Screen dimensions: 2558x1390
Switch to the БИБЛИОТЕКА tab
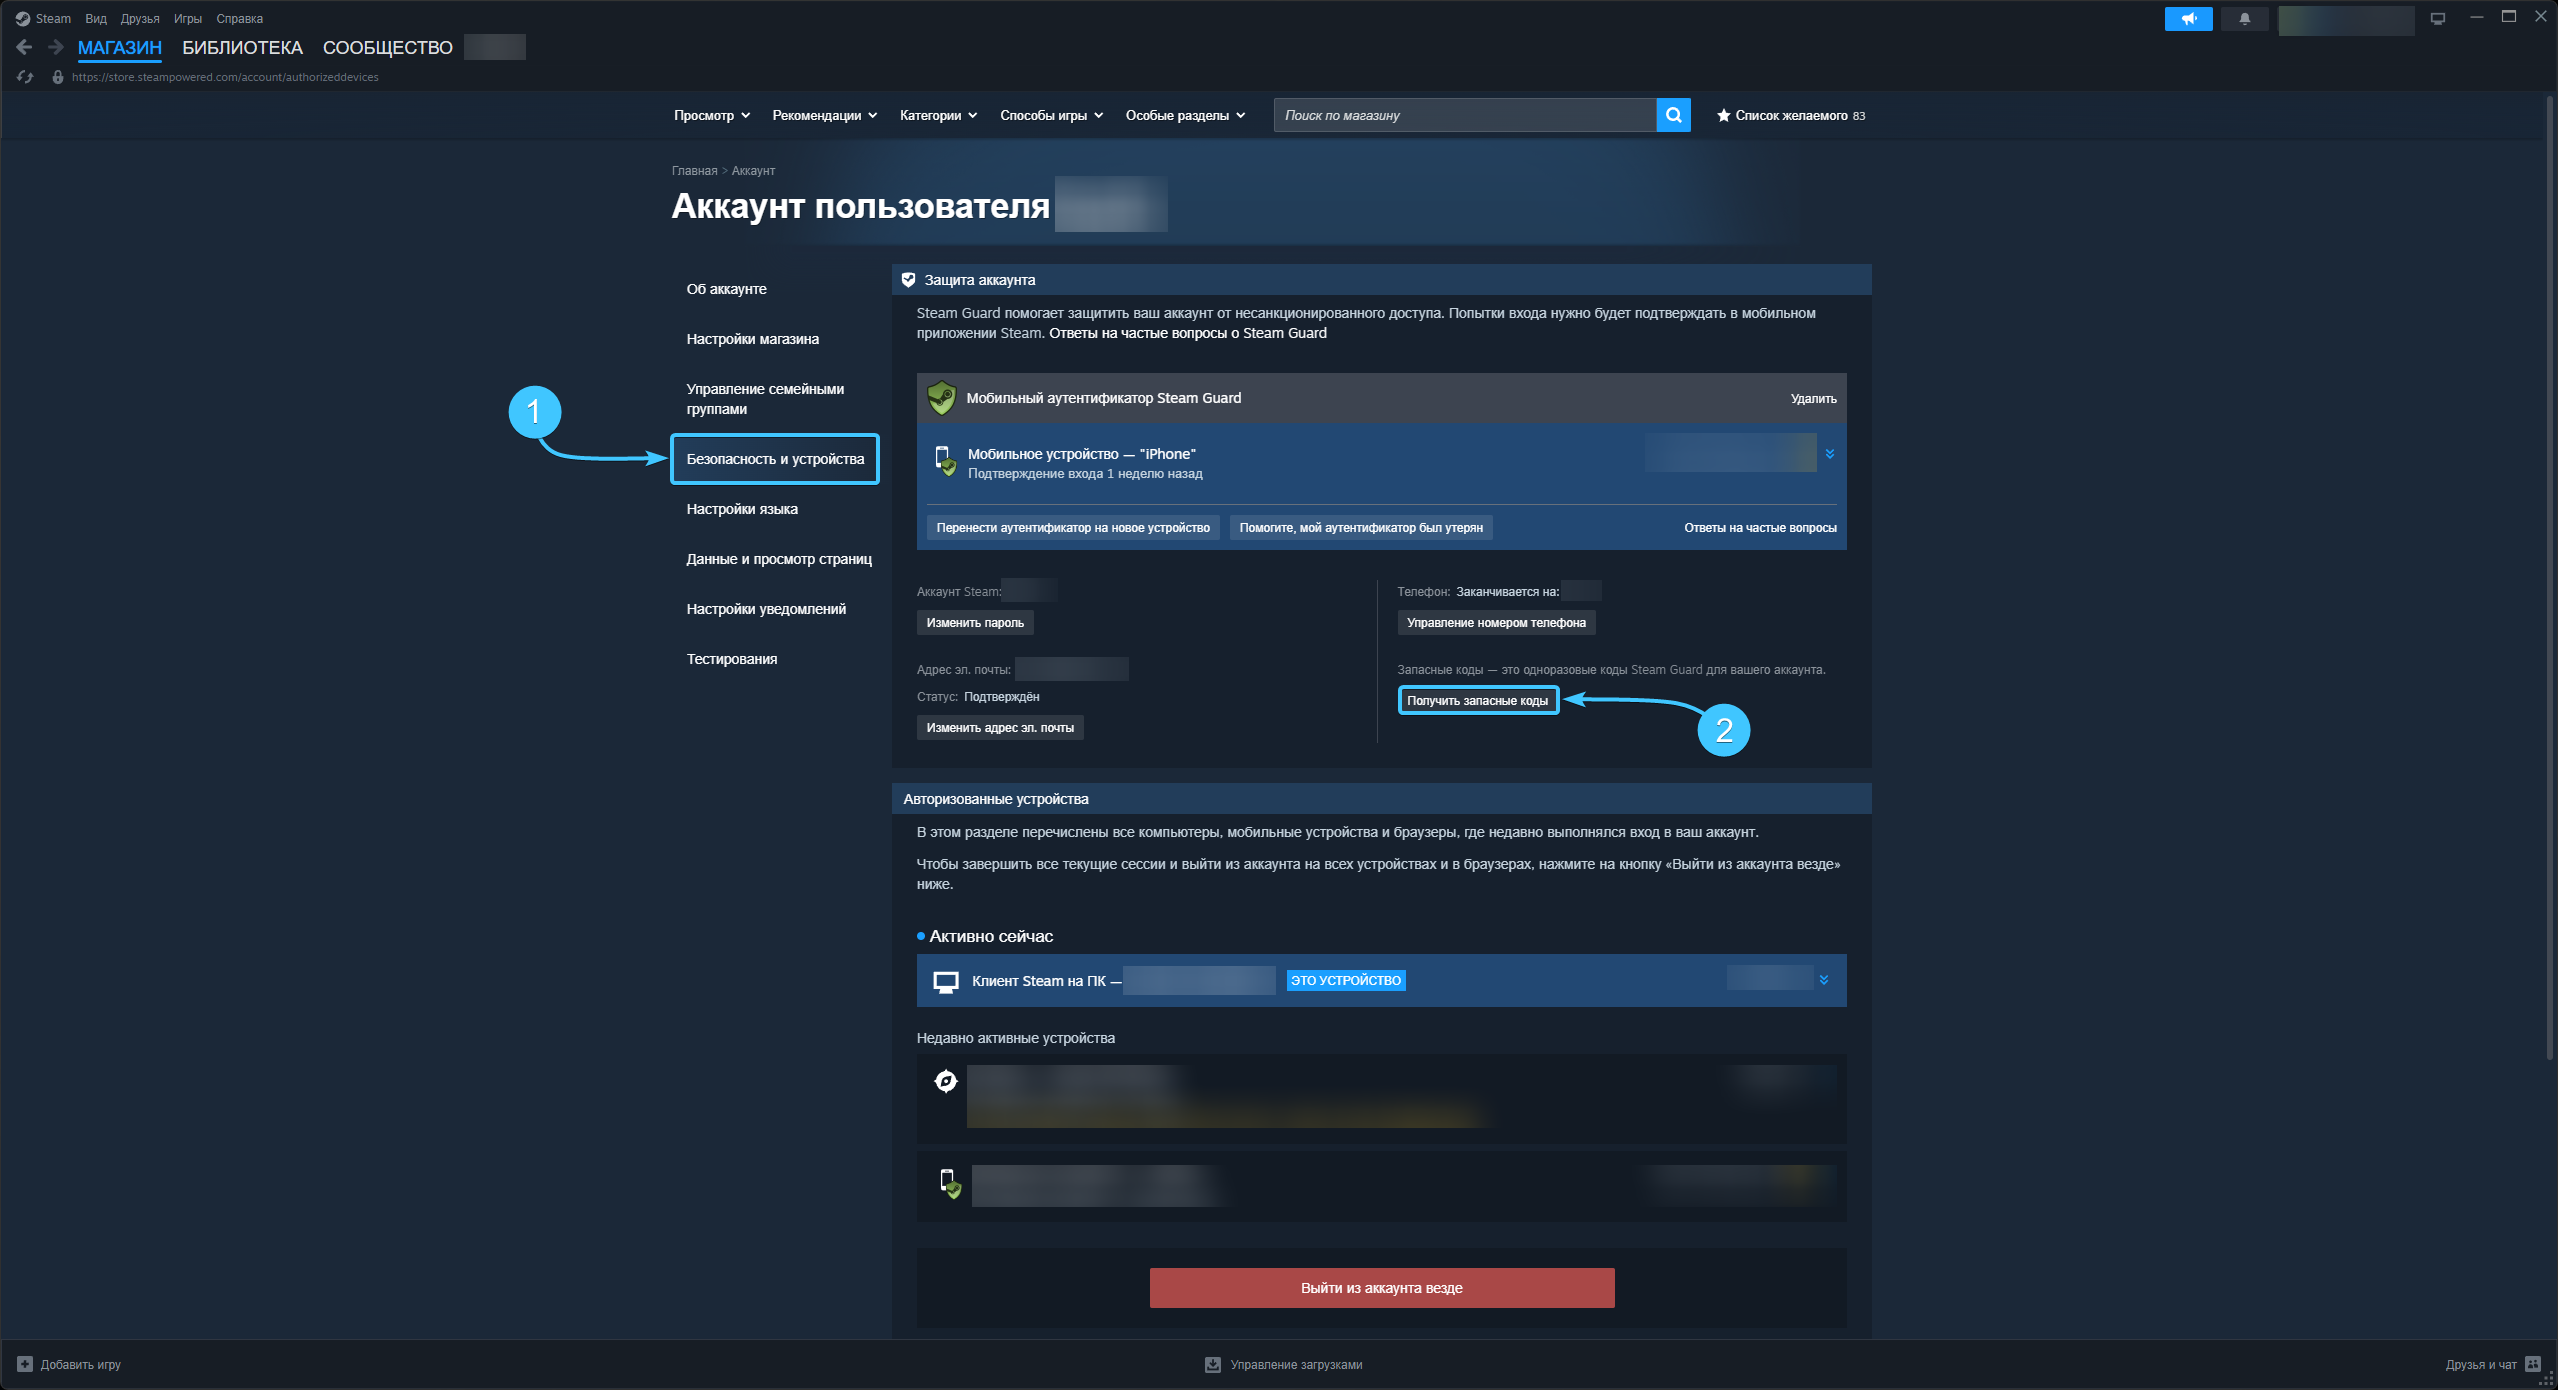[x=242, y=47]
